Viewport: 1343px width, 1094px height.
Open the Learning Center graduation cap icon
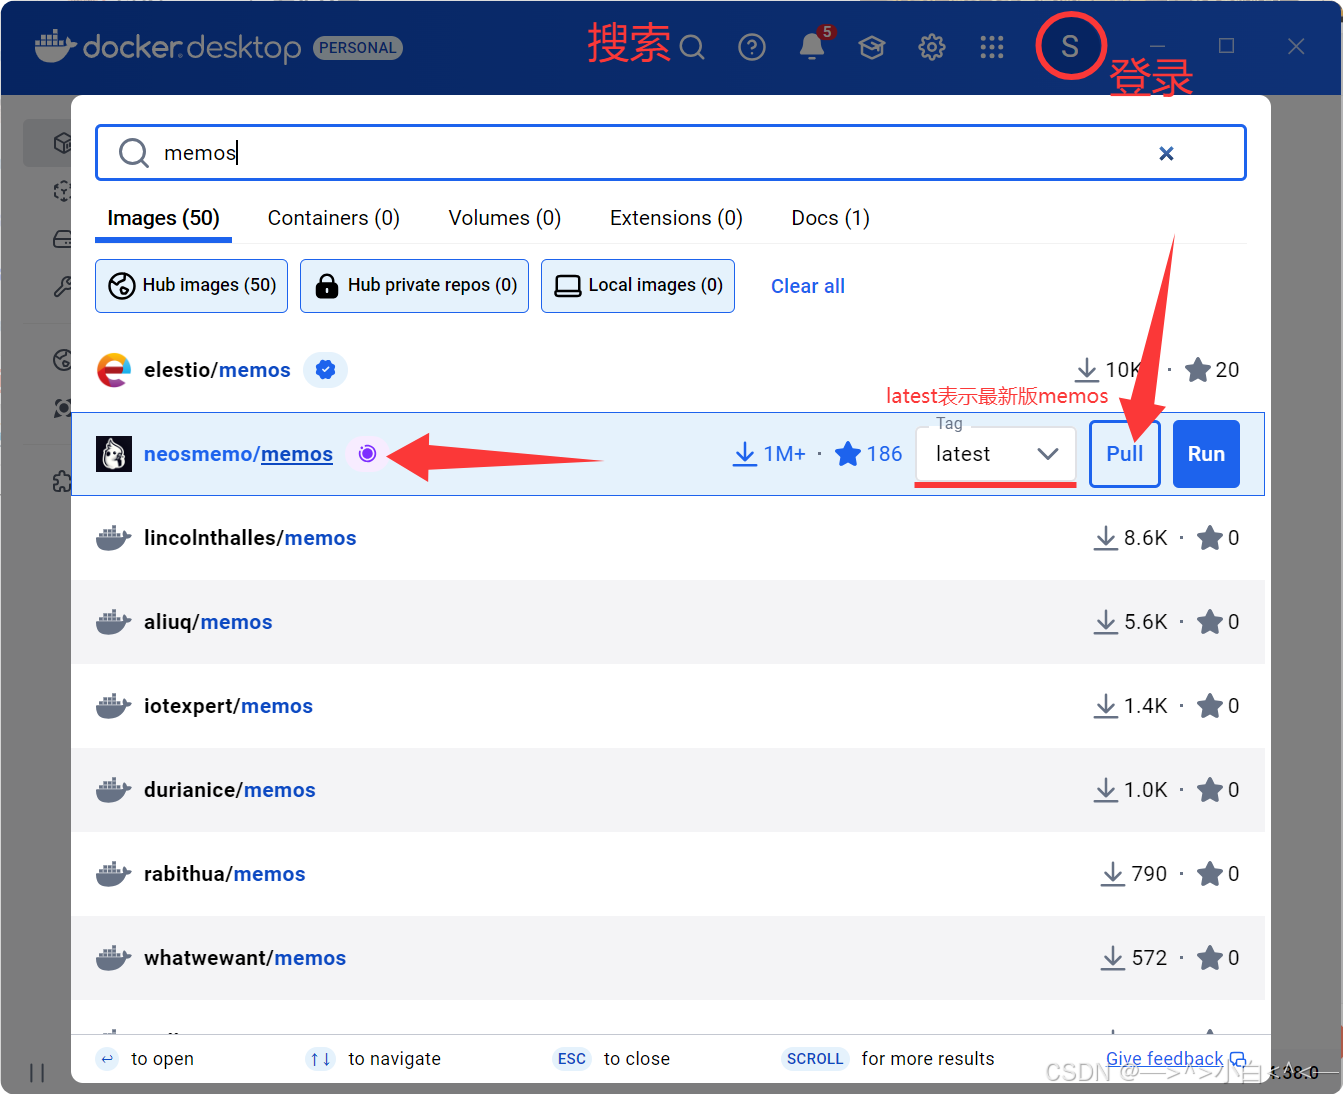(x=871, y=47)
